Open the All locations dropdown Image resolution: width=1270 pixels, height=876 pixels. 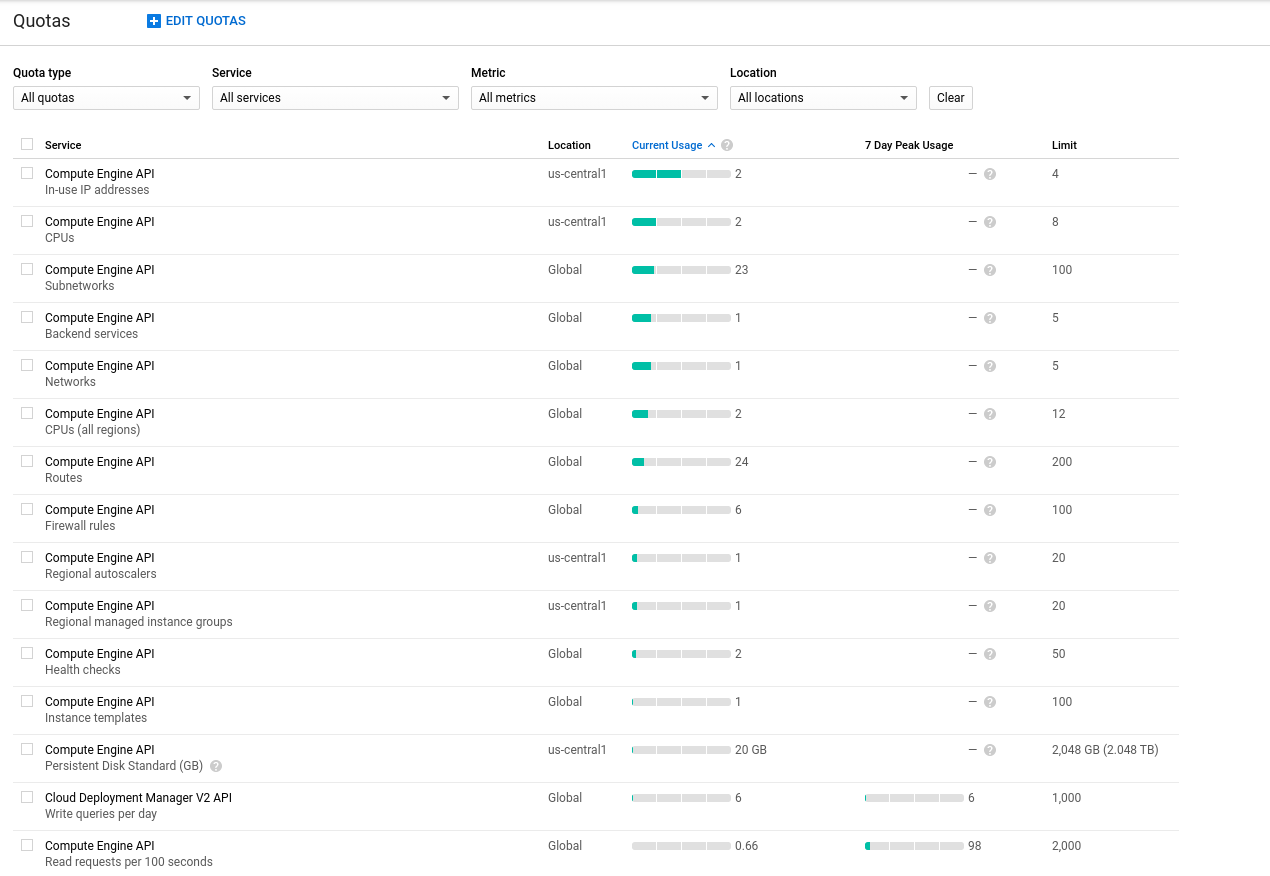823,98
